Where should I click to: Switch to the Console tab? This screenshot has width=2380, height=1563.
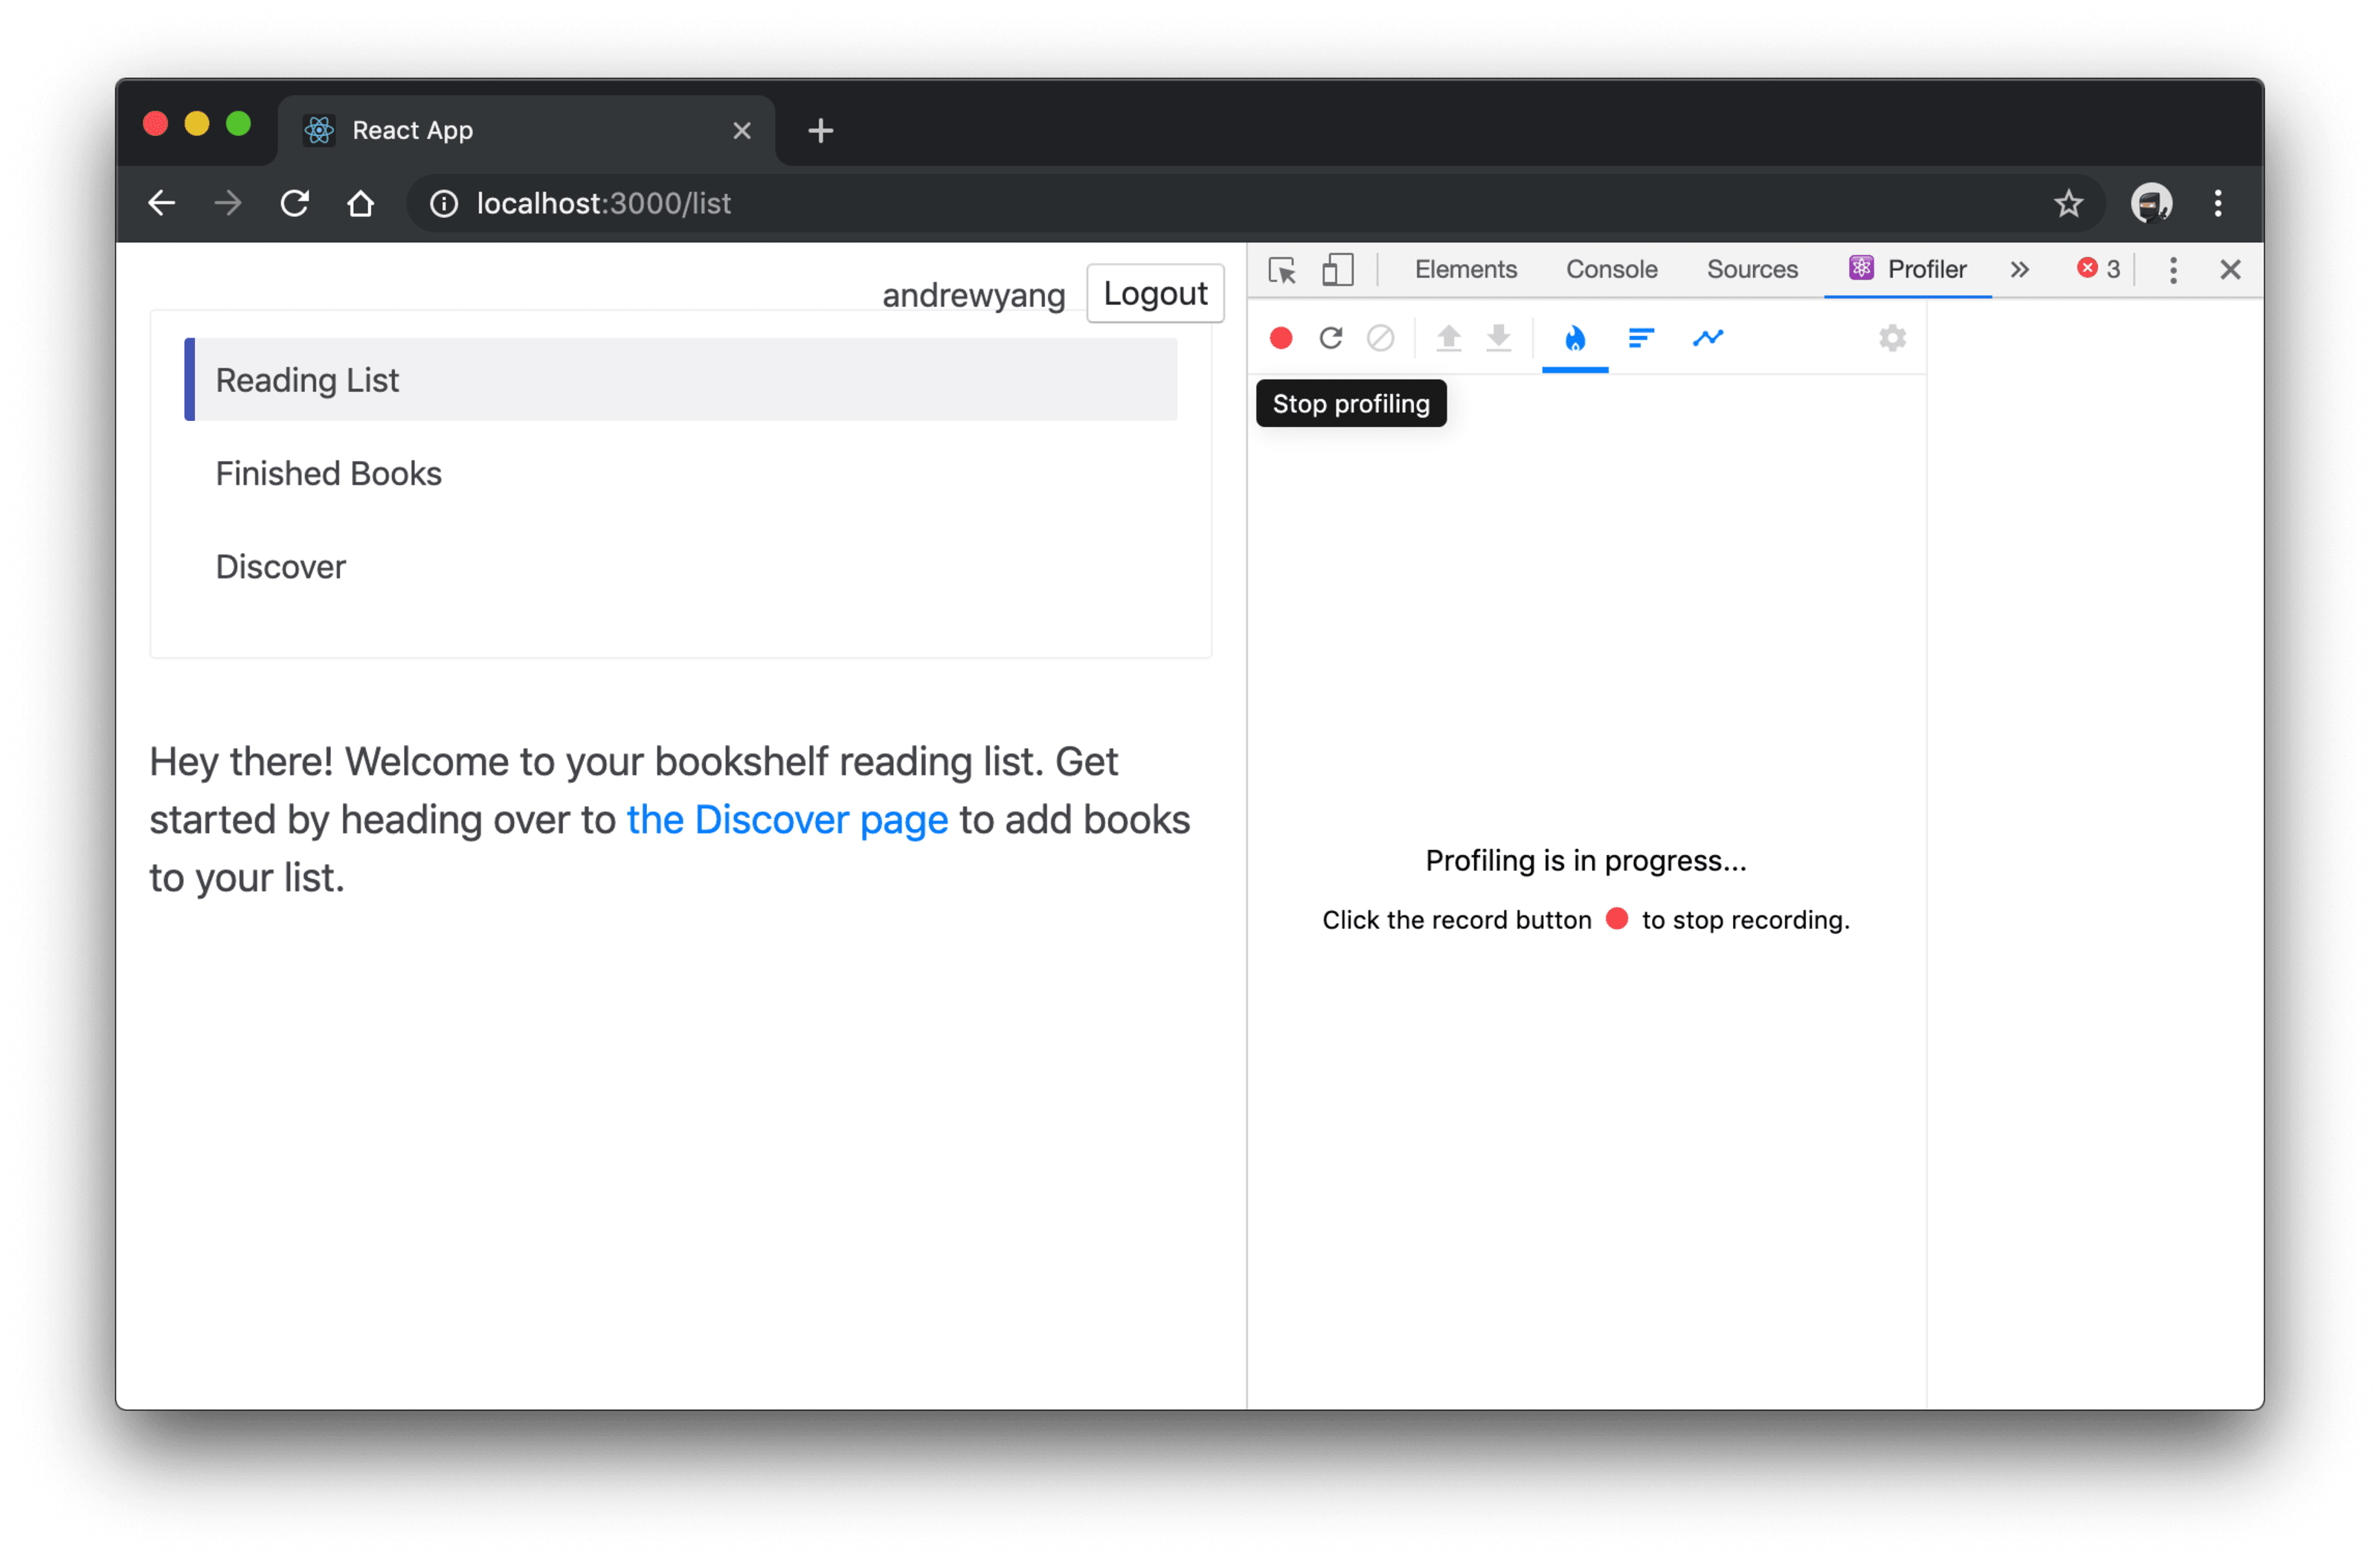click(1611, 269)
